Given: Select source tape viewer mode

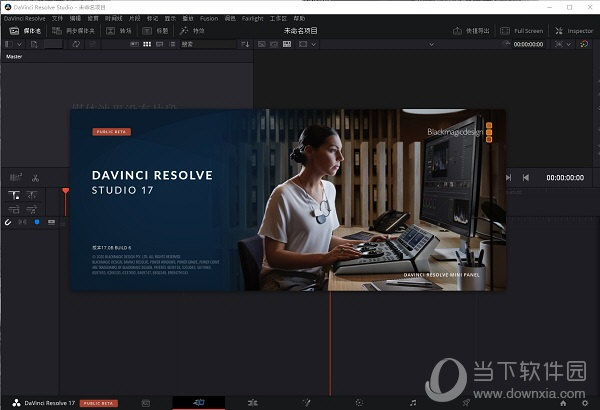Looking at the screenshot, I should (x=274, y=44).
